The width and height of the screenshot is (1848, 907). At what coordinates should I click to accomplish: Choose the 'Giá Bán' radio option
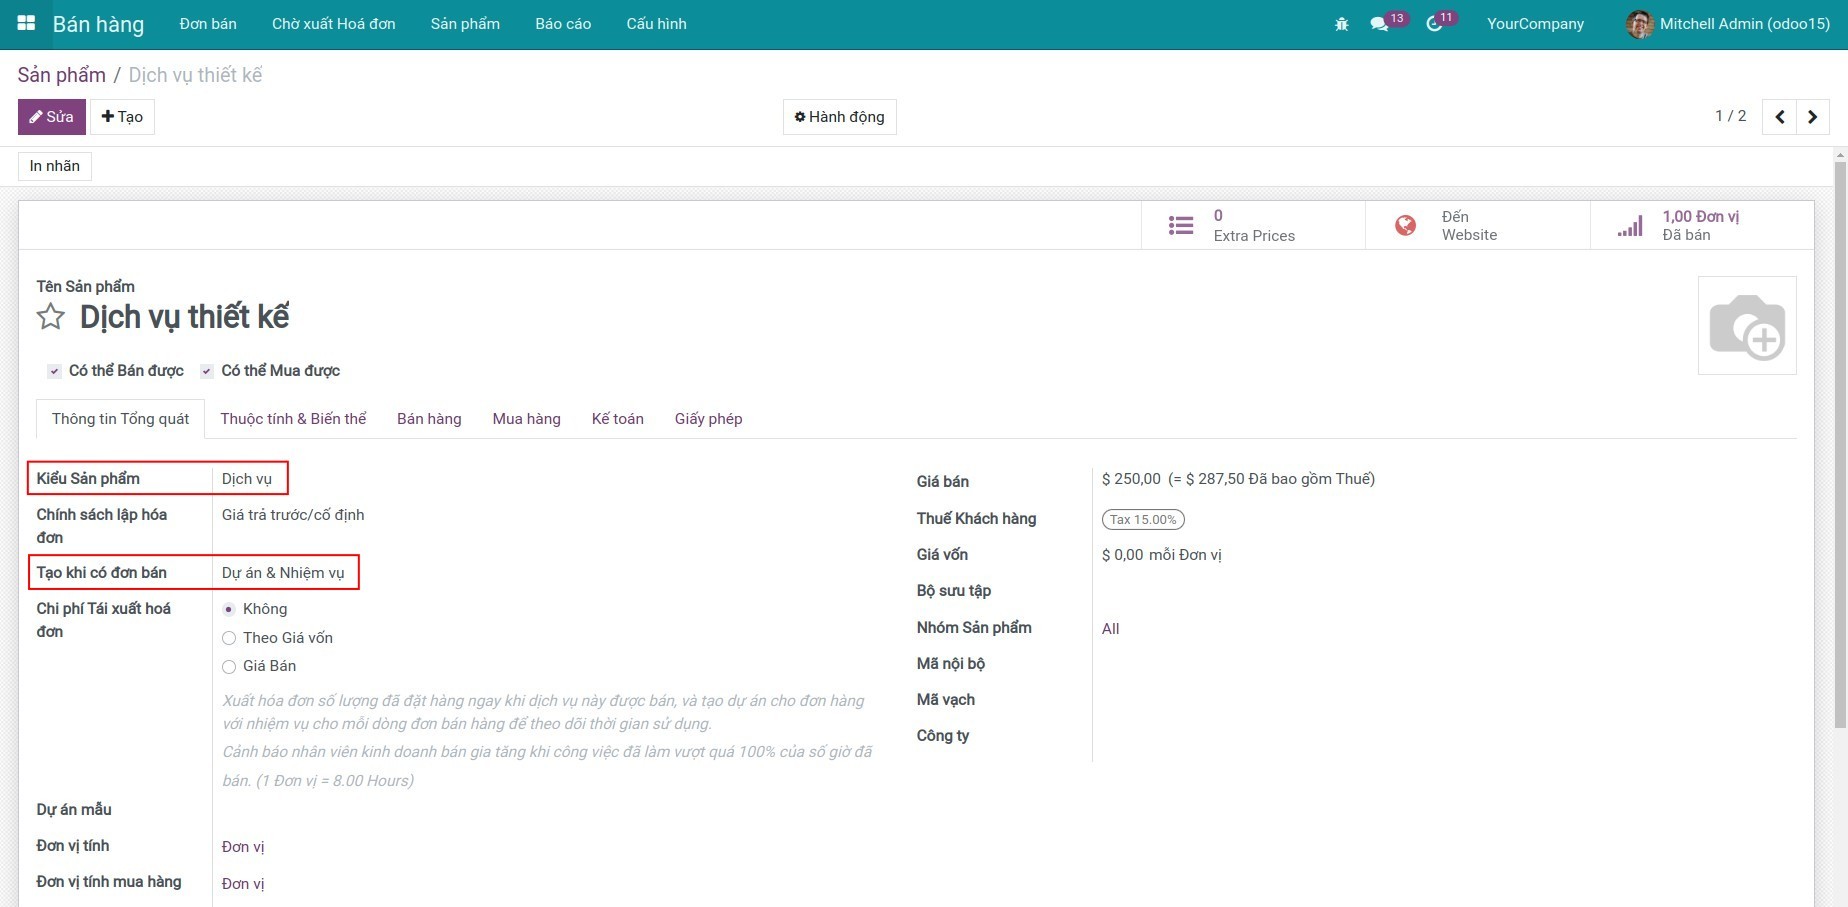pos(229,667)
